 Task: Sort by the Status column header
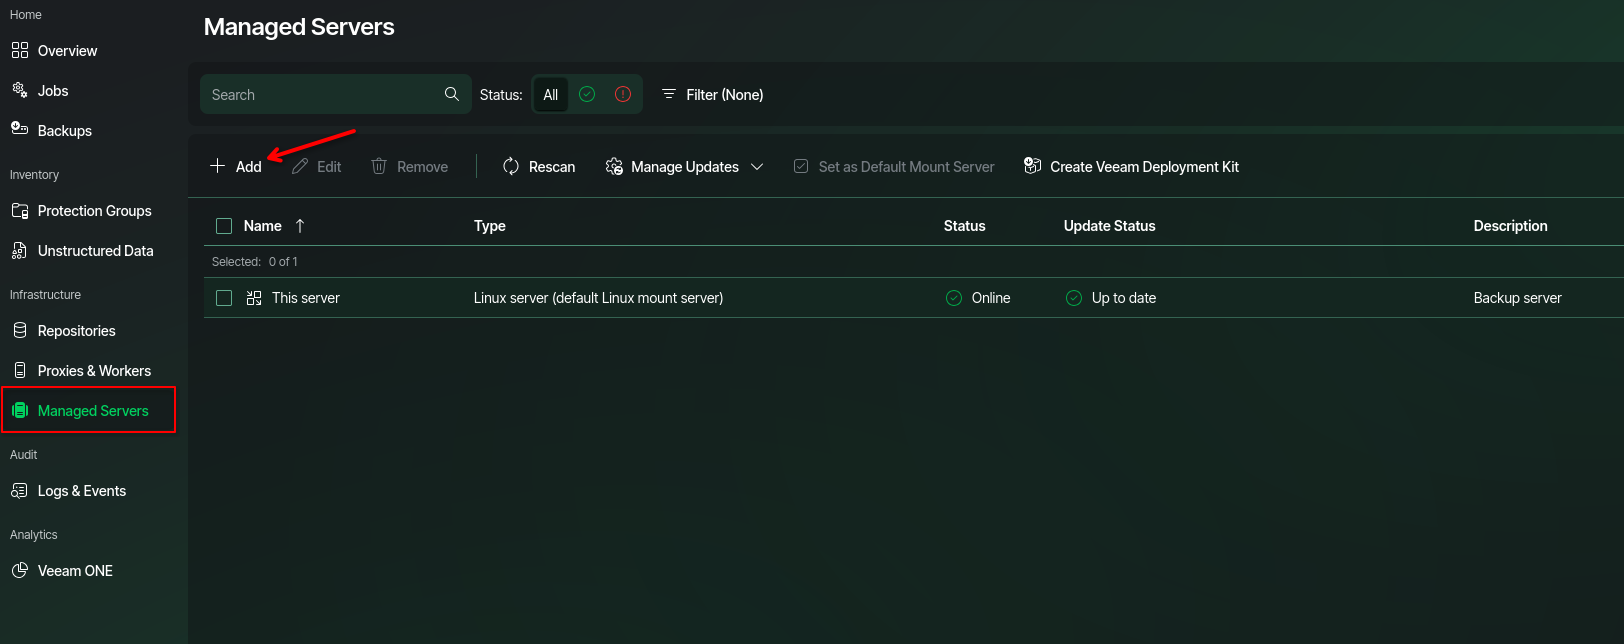[x=965, y=226]
